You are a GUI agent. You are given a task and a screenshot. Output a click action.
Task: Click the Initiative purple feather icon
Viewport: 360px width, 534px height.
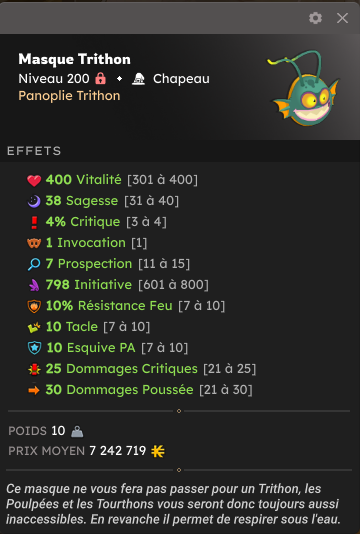[x=34, y=285]
